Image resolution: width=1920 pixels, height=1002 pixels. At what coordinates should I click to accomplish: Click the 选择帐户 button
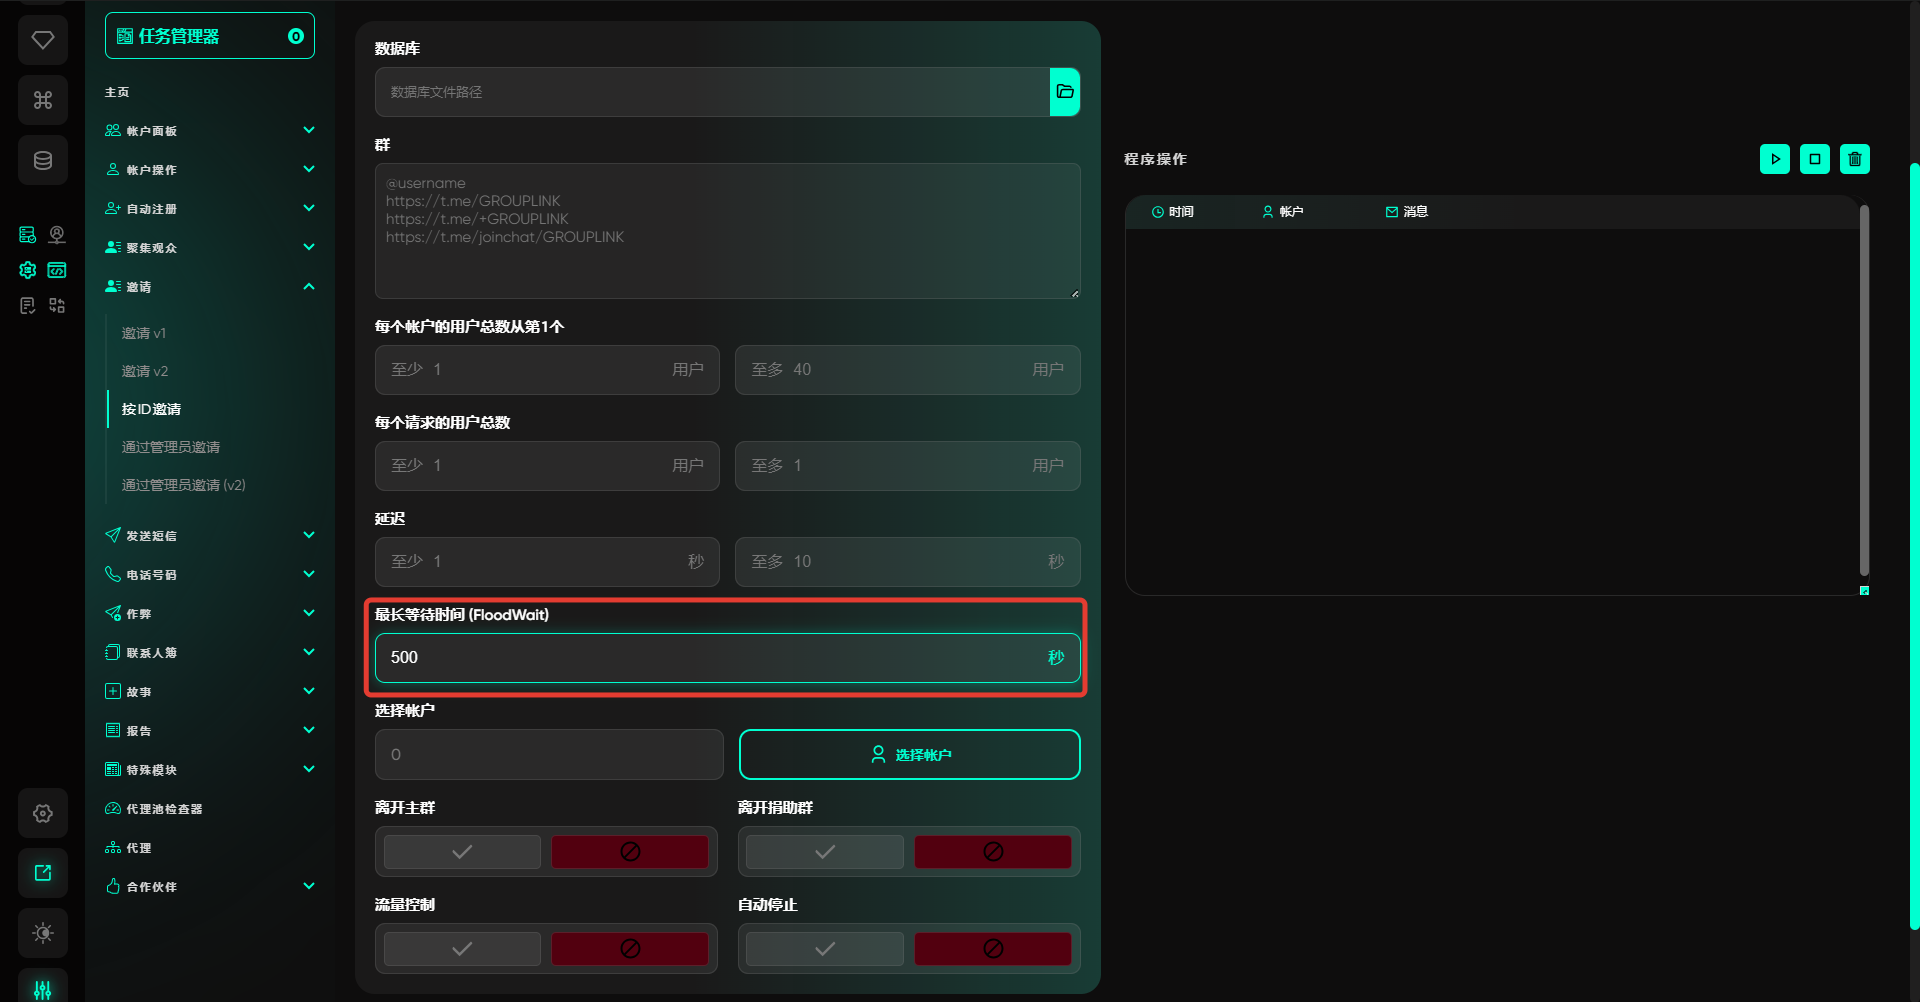909,755
